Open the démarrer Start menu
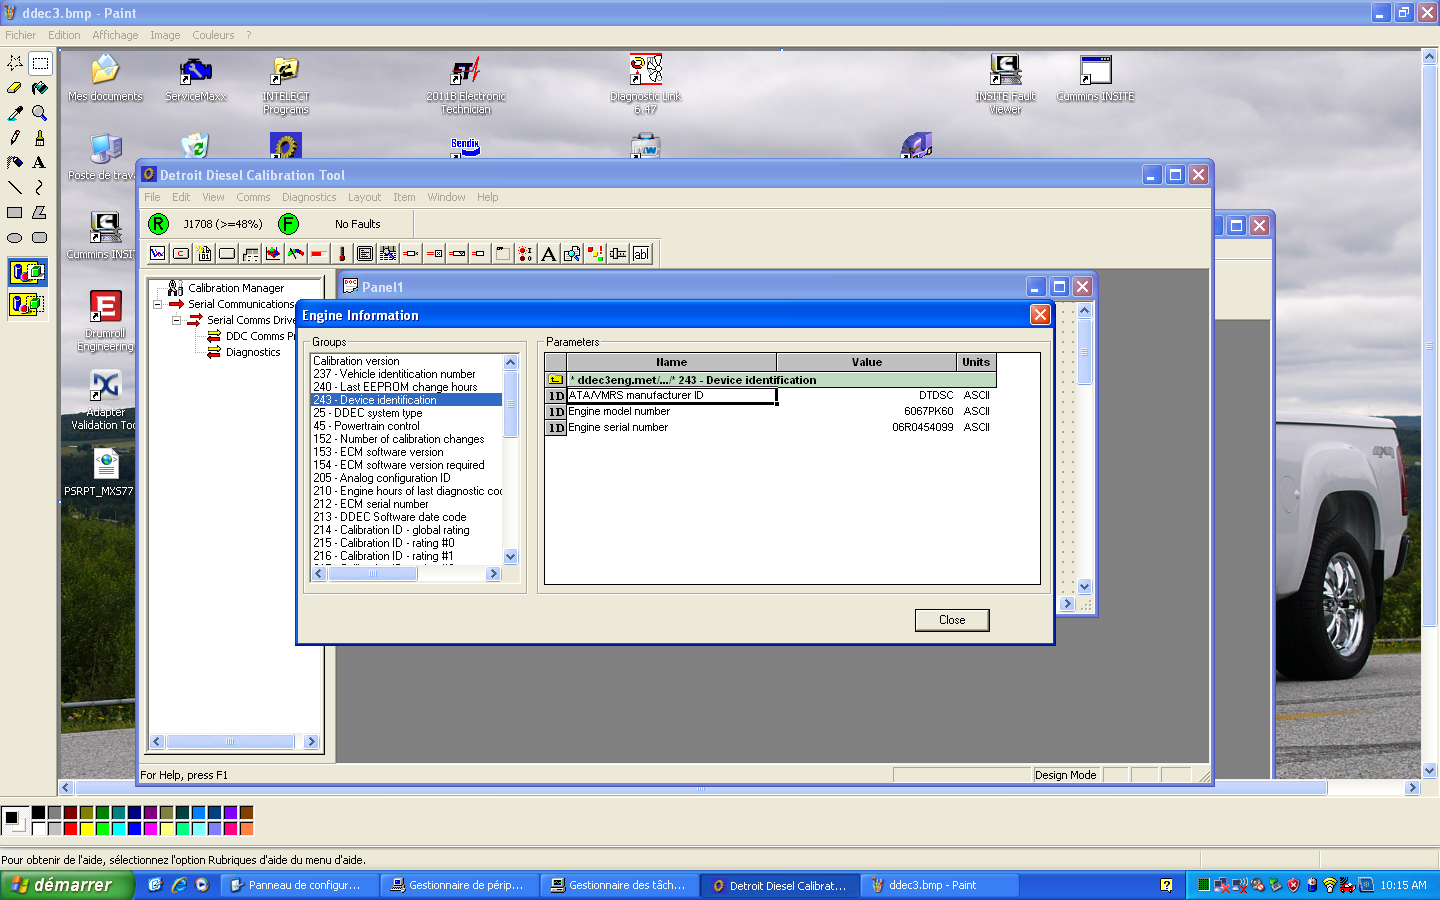Screen dimensions: 1440x900 (67, 885)
